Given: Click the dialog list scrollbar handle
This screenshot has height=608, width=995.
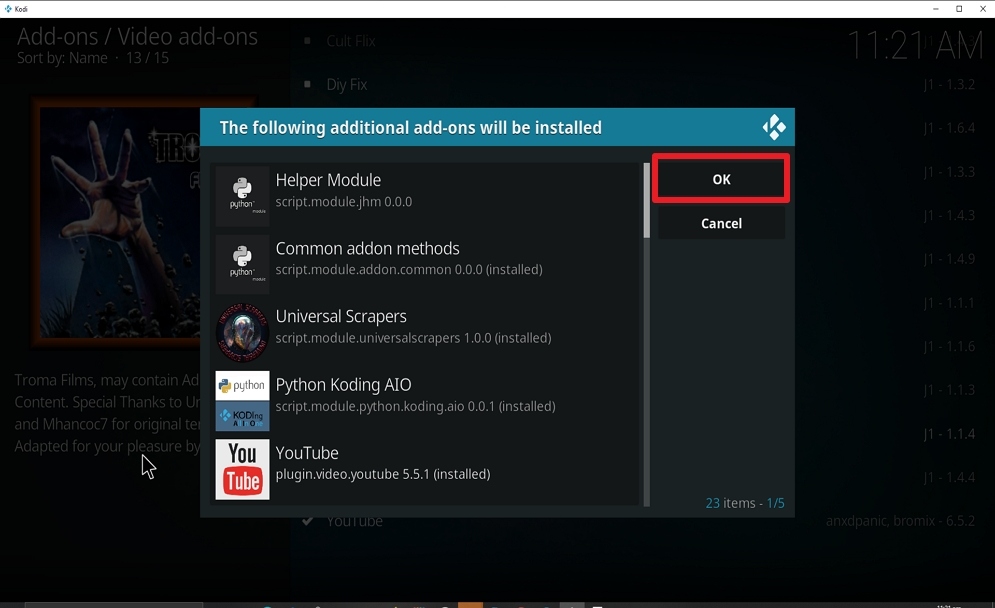Looking at the screenshot, I should tap(647, 201).
